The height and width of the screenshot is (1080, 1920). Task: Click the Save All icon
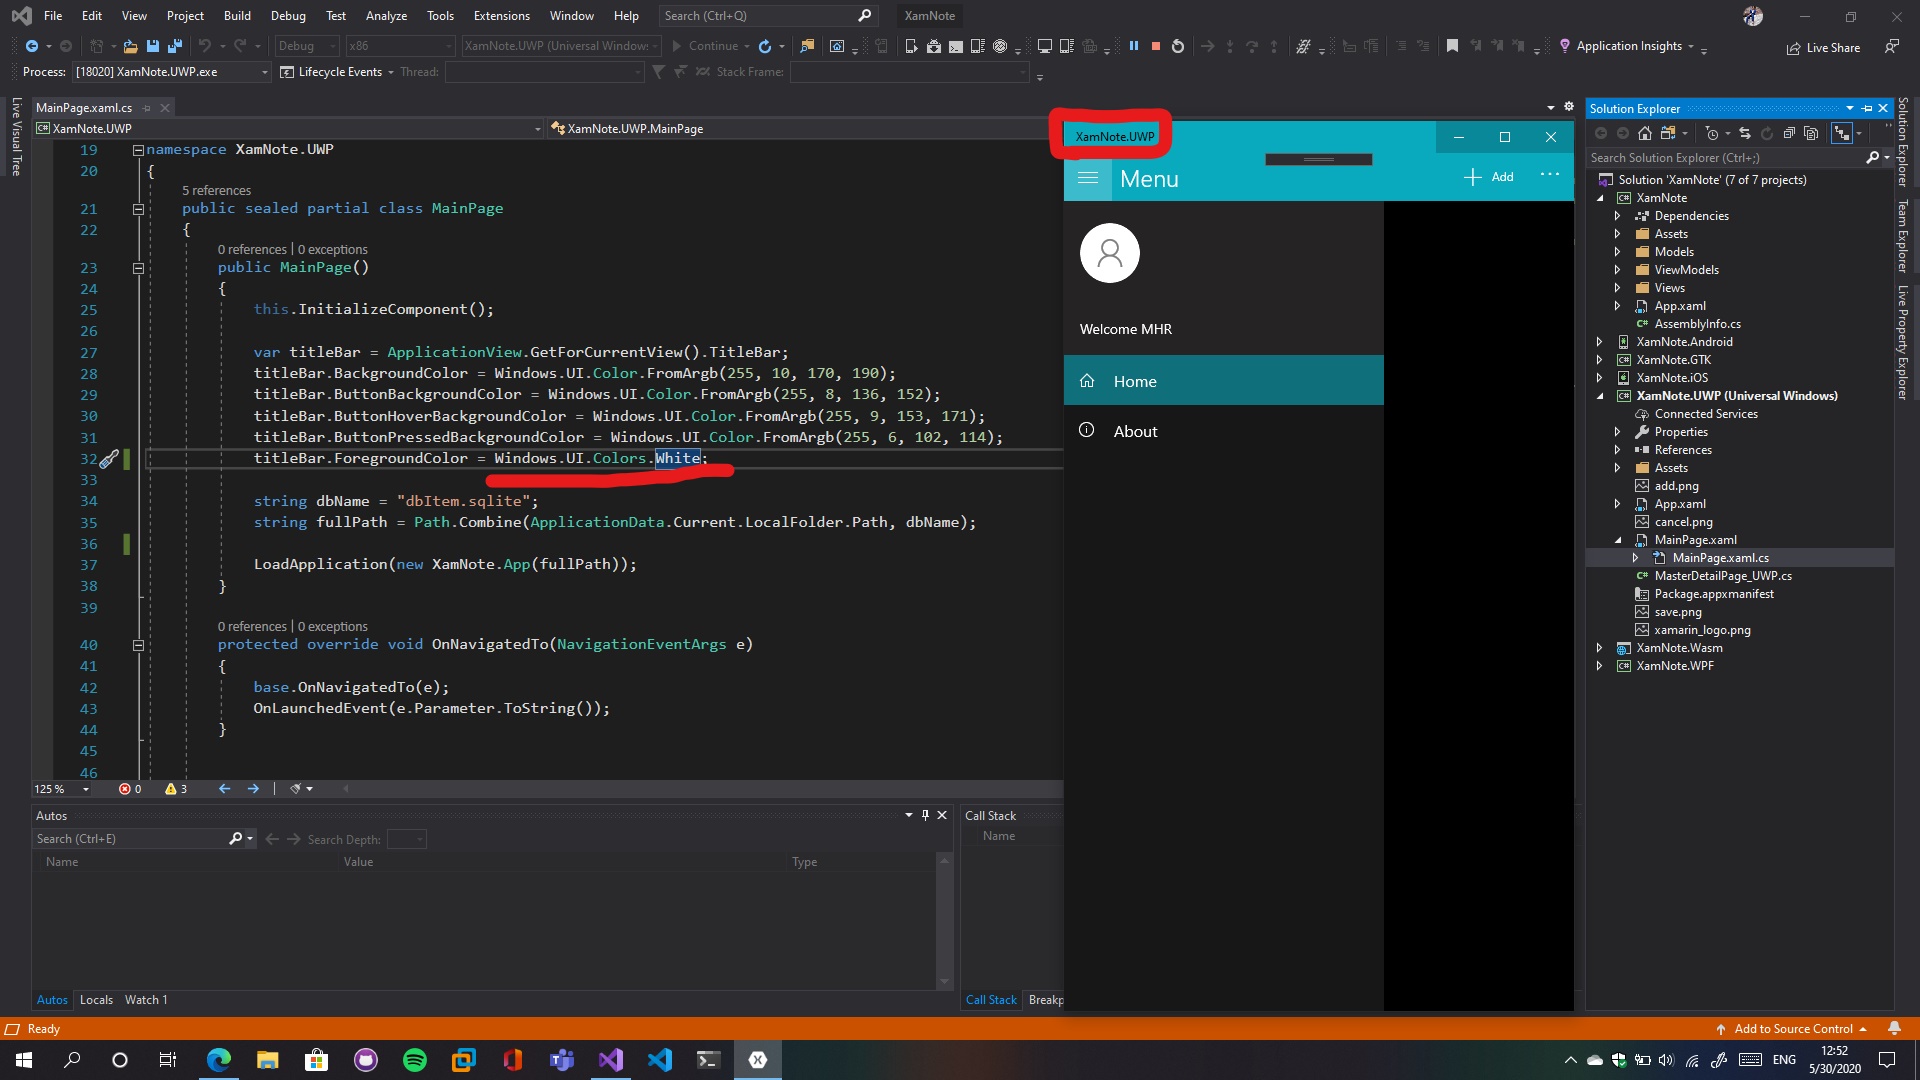(x=174, y=46)
